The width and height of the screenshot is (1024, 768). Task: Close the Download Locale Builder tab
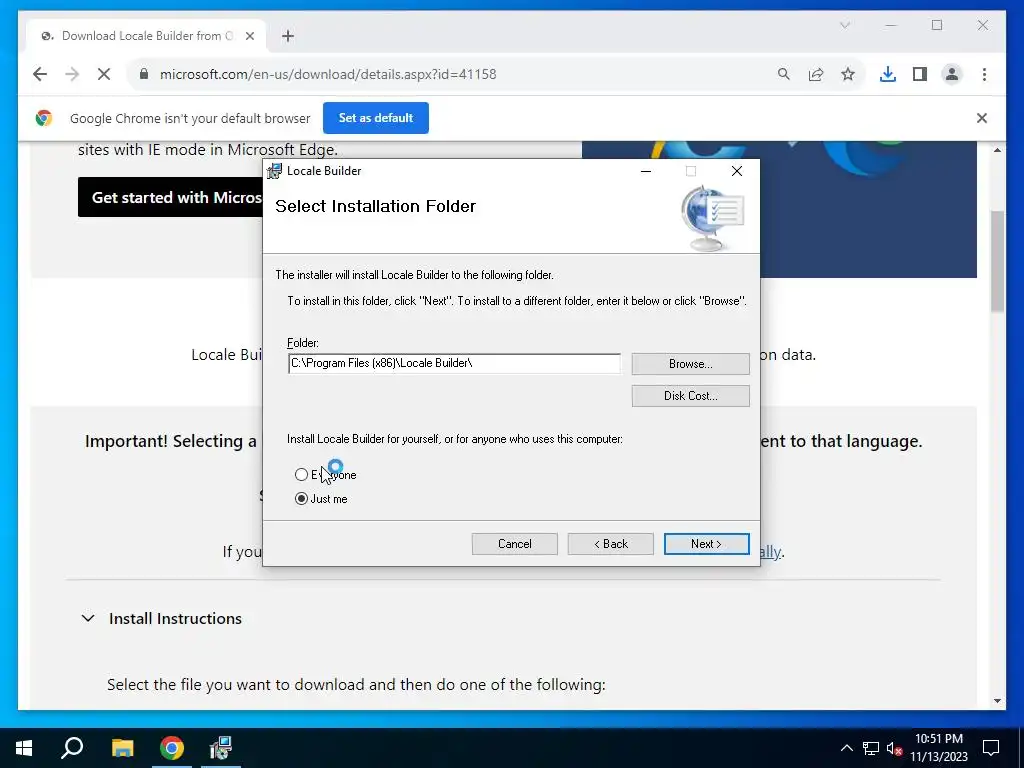pos(249,36)
